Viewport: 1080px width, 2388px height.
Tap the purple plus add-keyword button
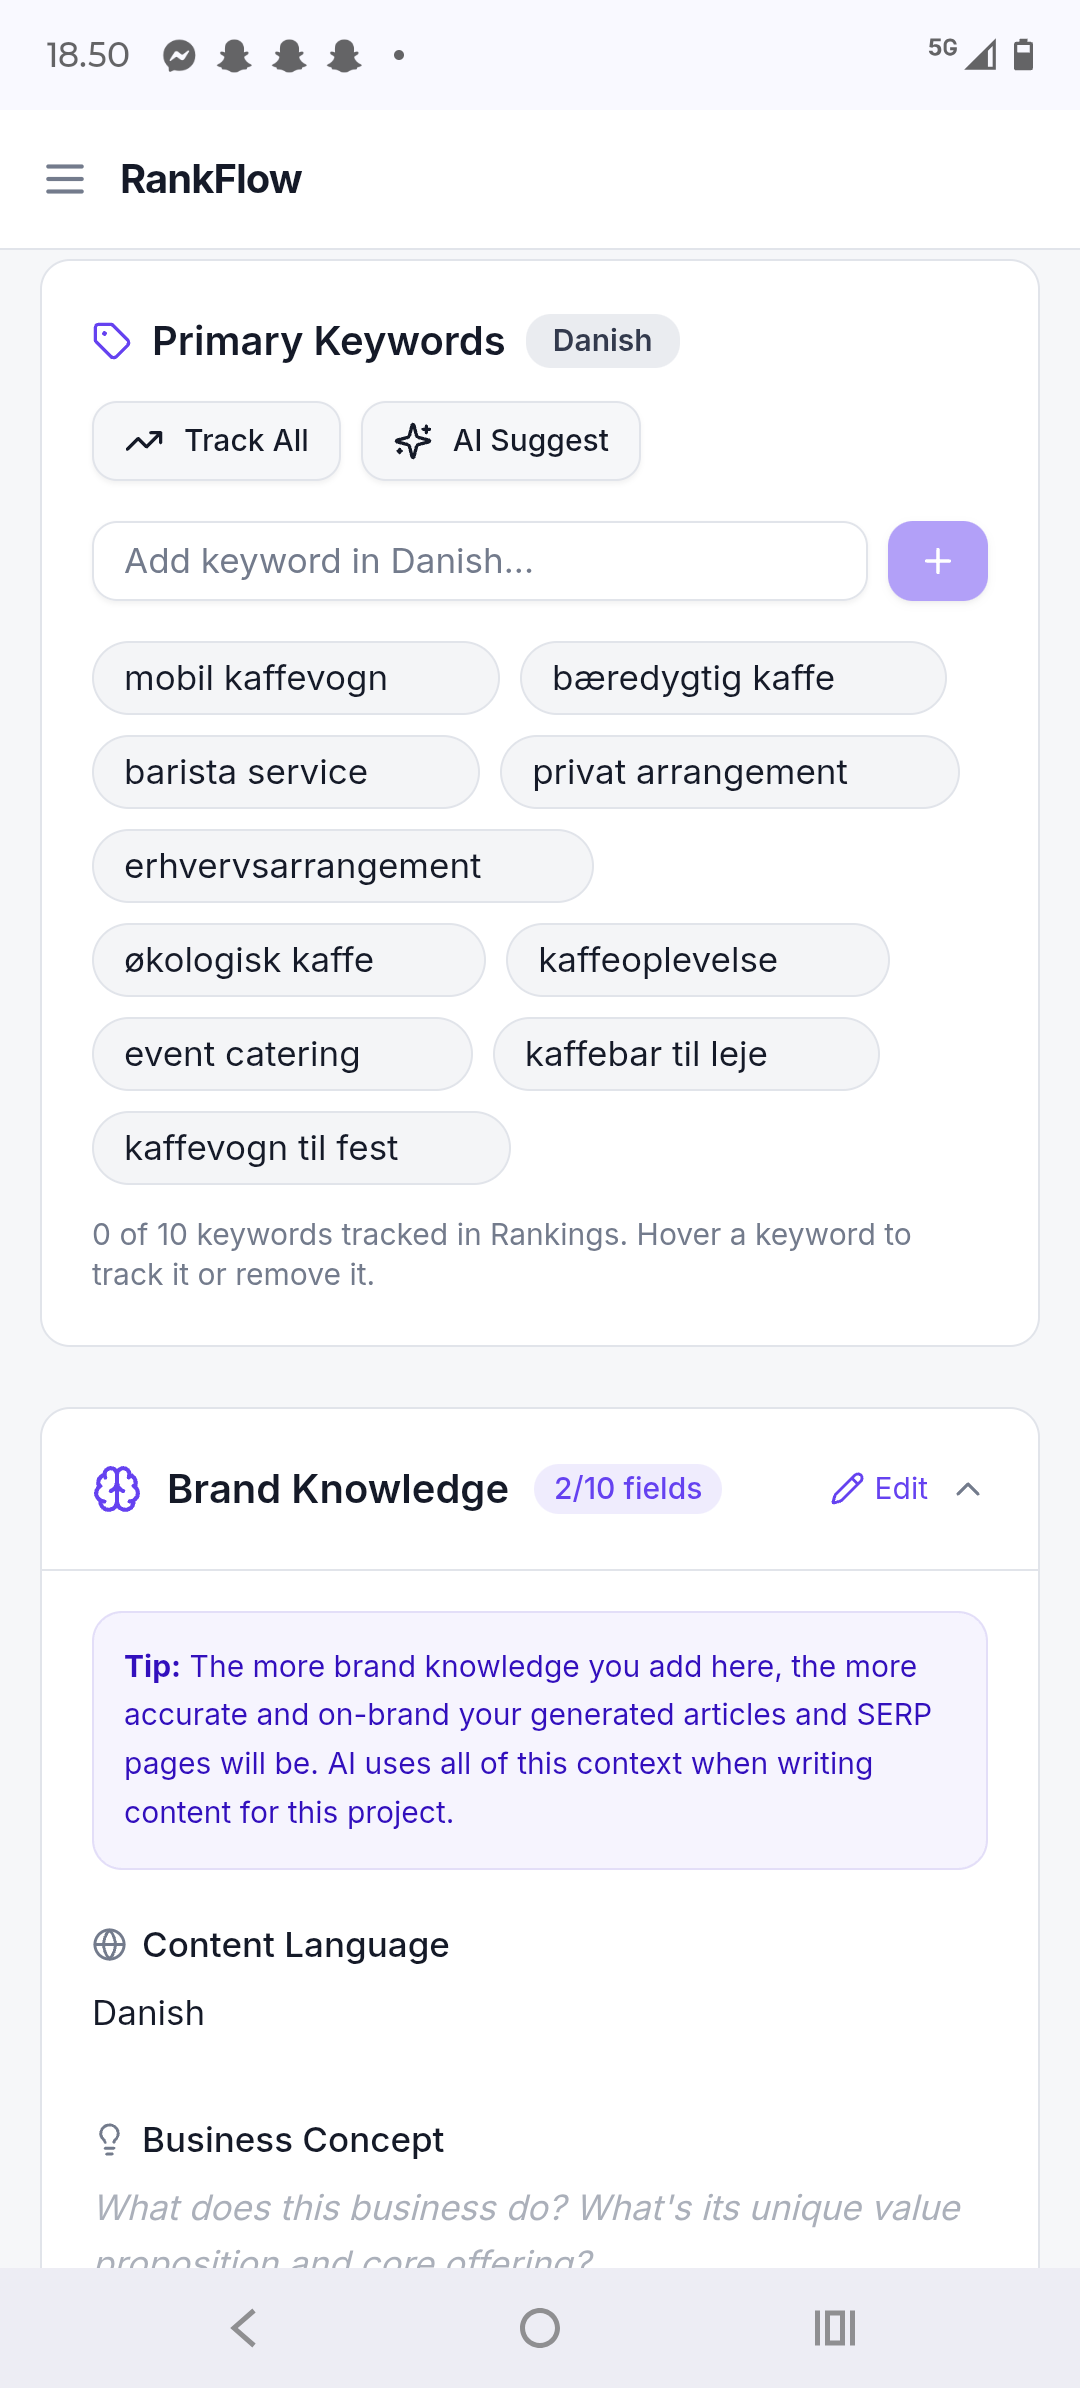coord(937,561)
